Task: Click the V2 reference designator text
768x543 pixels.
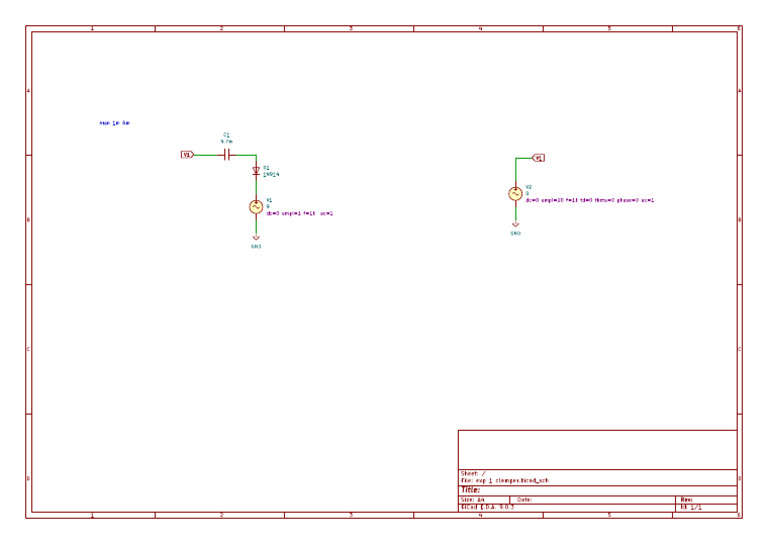Action: click(x=528, y=187)
